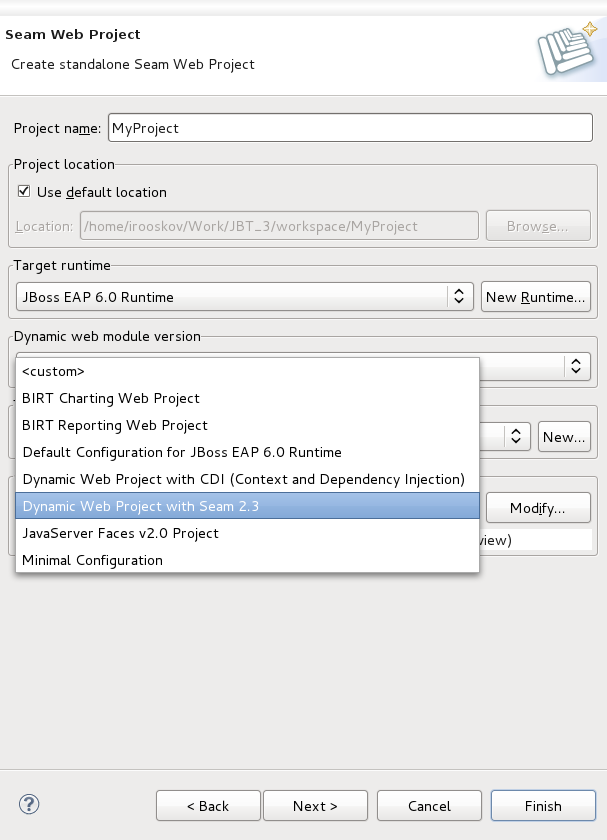The width and height of the screenshot is (607, 840).
Task: Select the "Minimal Configuration" entry
Action: point(92,560)
